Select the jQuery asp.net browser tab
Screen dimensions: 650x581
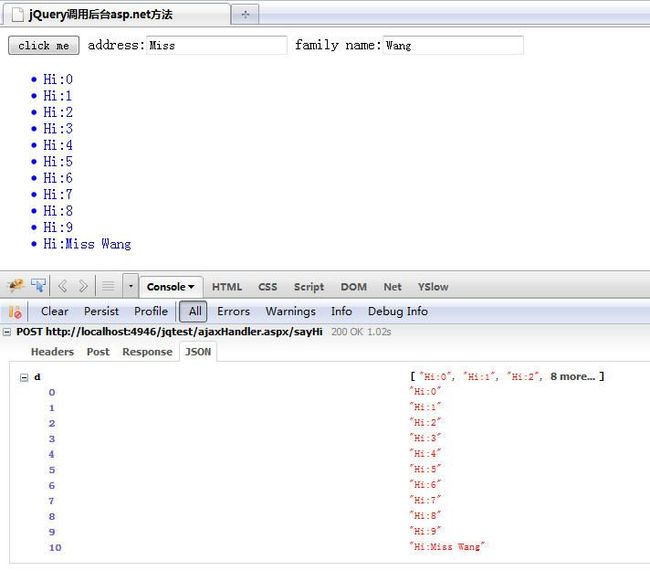point(116,15)
